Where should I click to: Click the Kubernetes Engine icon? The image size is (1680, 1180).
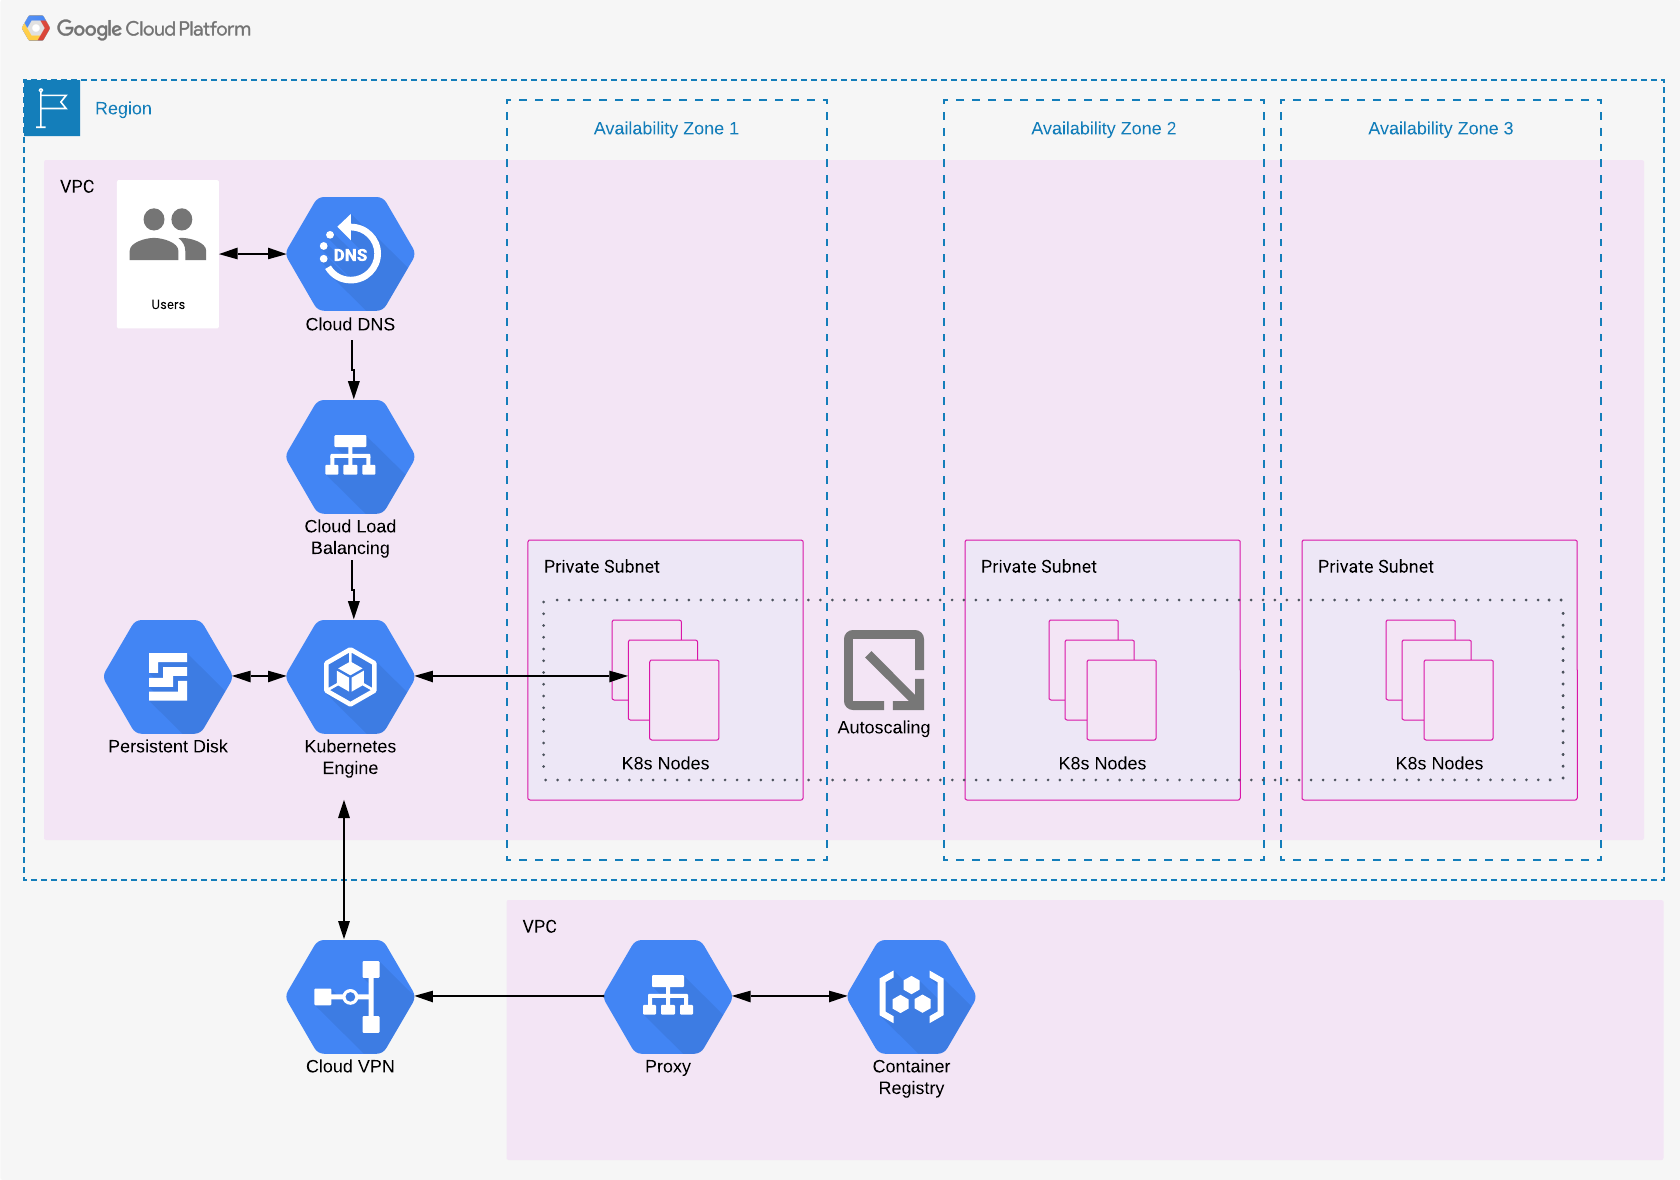[350, 677]
